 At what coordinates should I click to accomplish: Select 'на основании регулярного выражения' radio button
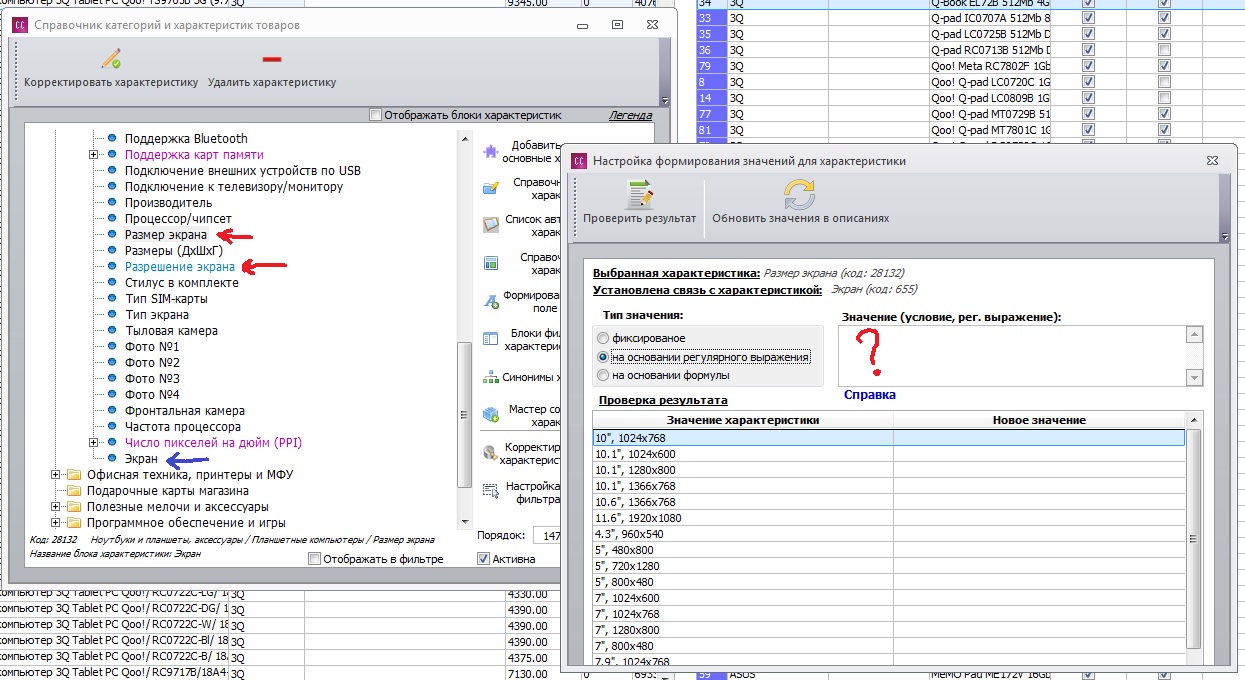[x=602, y=357]
